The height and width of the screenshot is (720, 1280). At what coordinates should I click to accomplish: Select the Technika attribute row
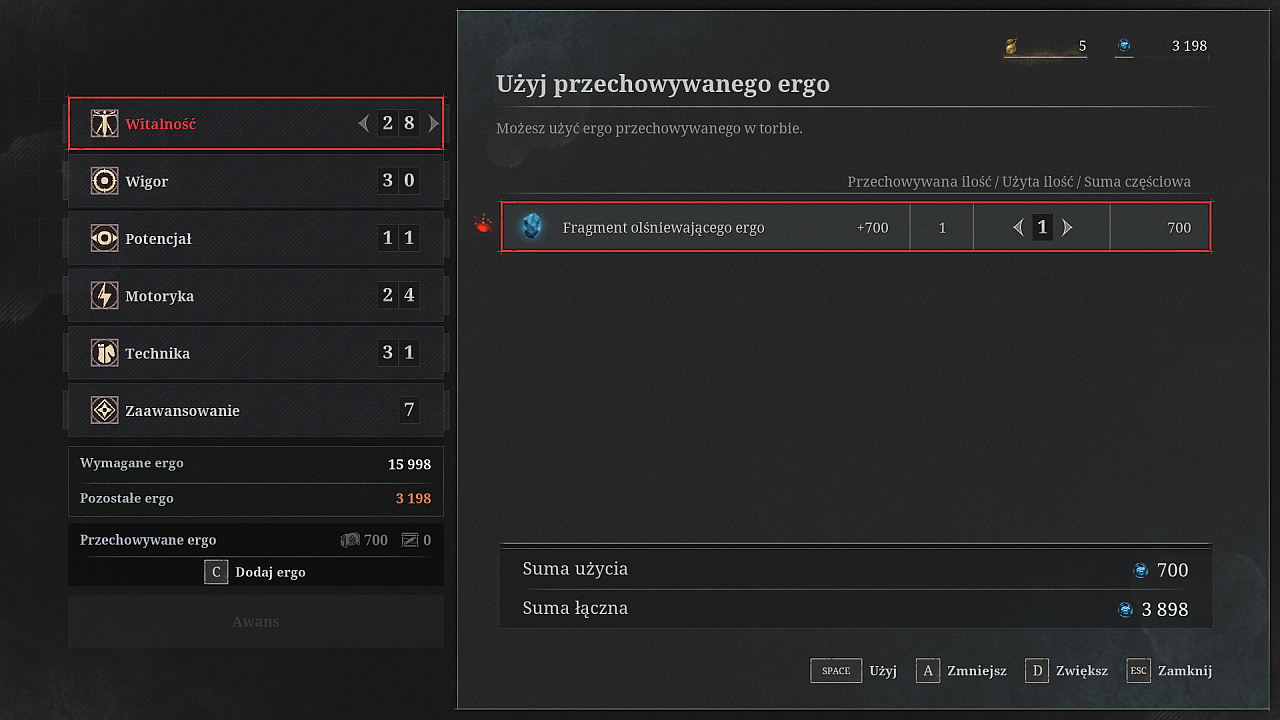pos(255,352)
